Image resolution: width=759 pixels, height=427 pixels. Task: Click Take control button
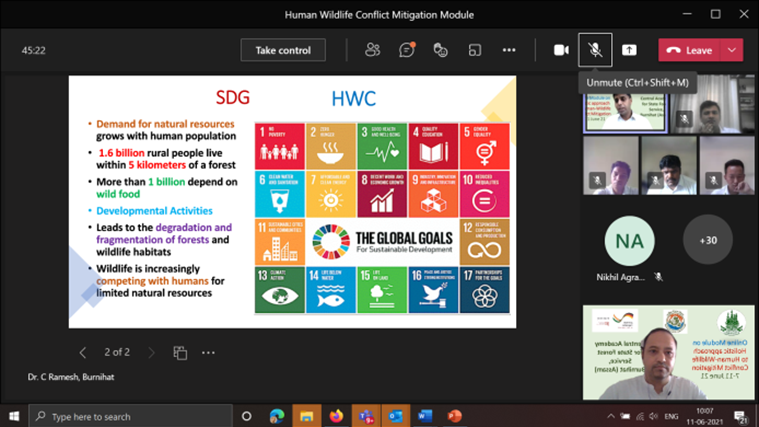[283, 50]
